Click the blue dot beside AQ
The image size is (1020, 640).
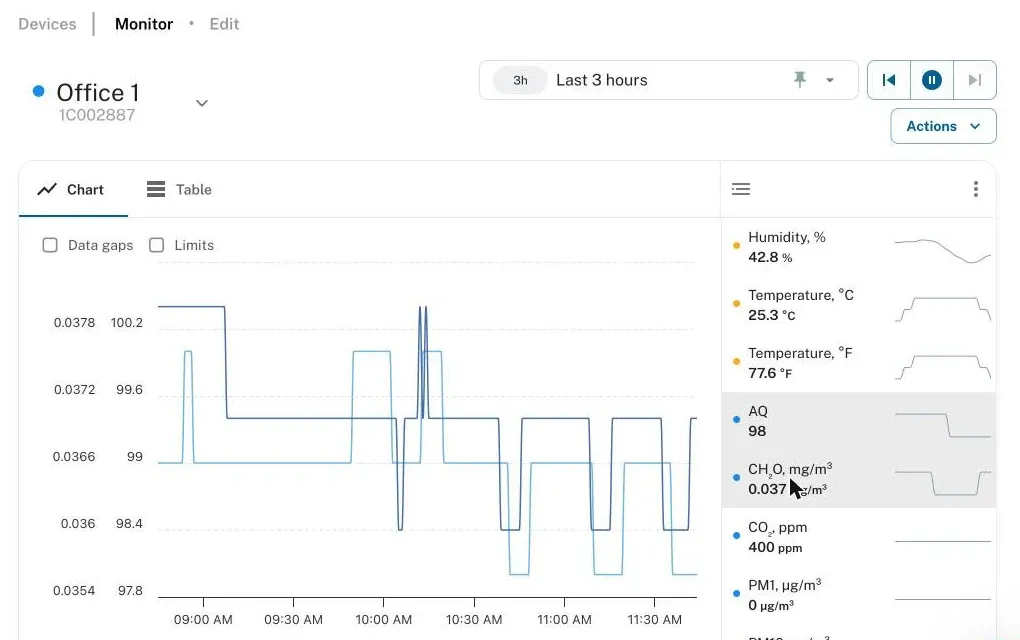[x=736, y=420]
